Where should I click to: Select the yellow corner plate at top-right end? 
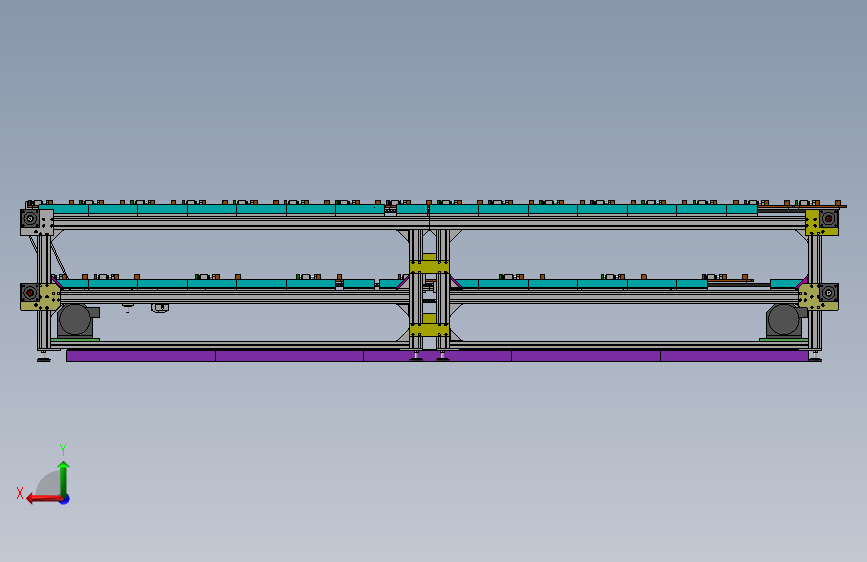coord(812,222)
